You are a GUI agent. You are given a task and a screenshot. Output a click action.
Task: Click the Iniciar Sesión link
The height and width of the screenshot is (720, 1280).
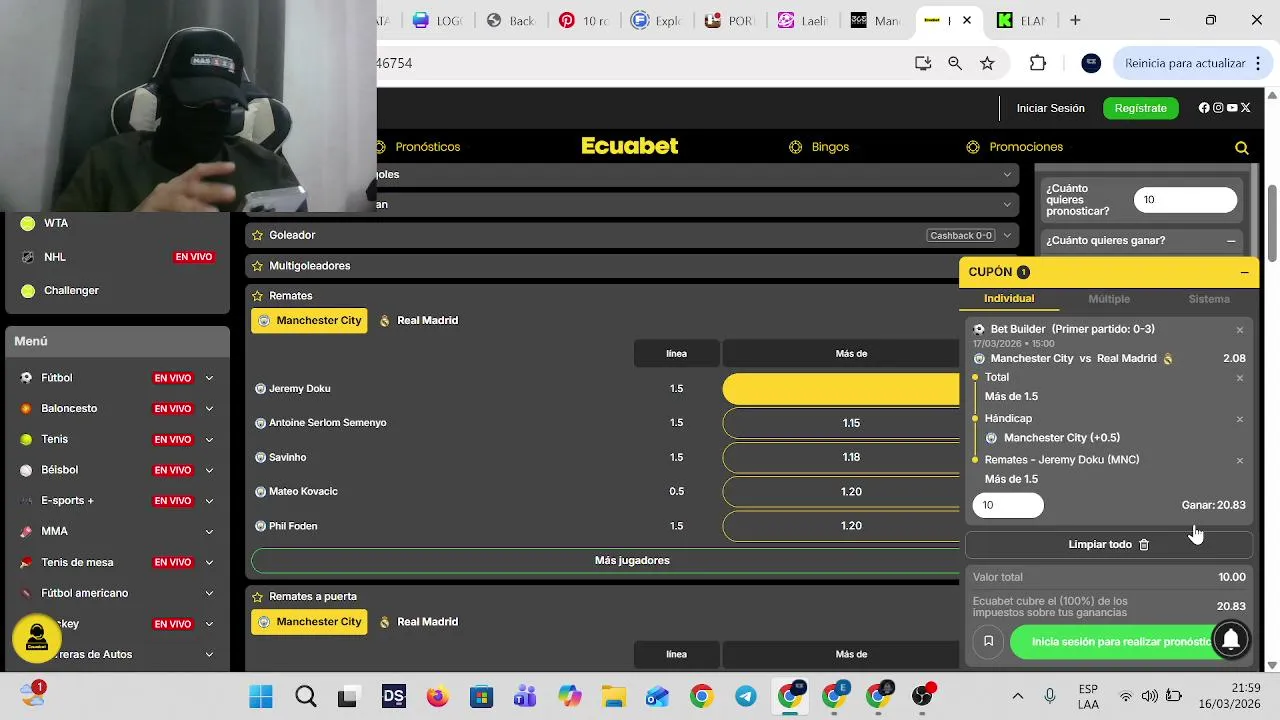click(x=1050, y=108)
